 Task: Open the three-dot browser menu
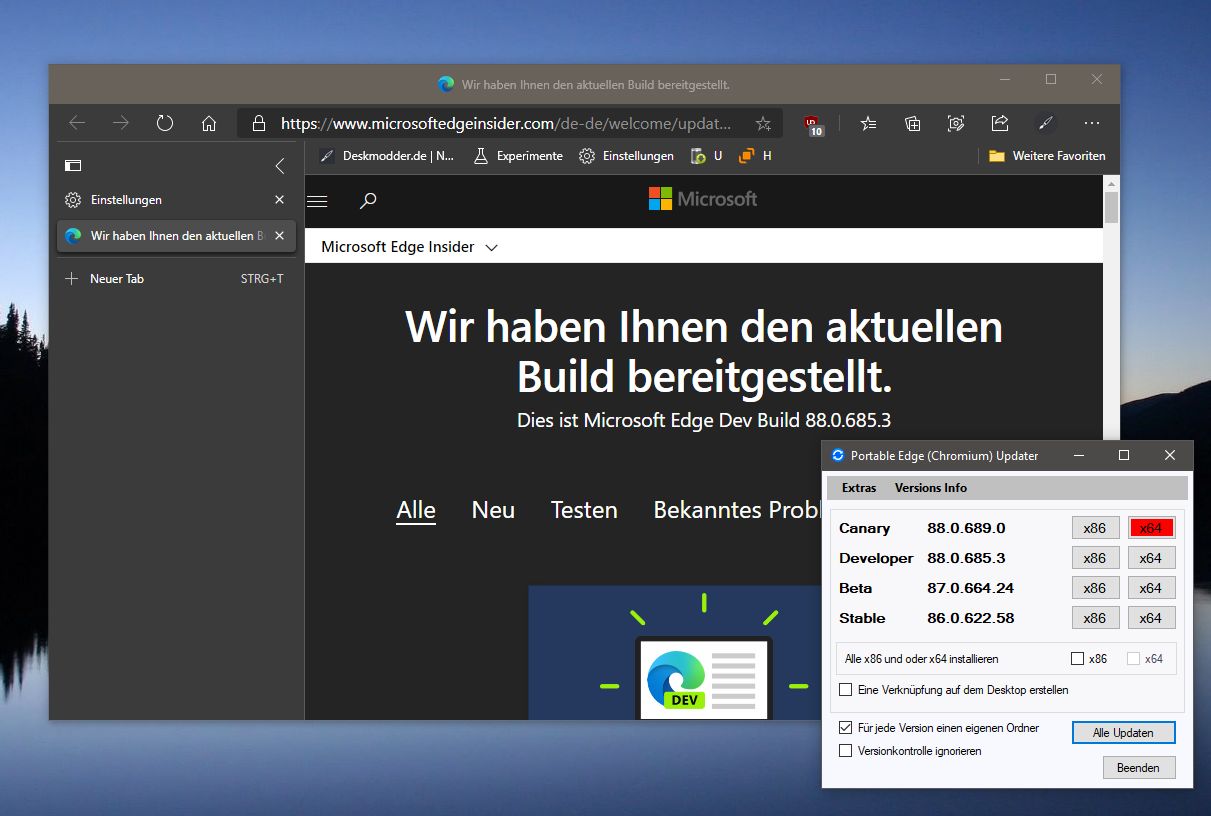pyautogui.click(x=1092, y=123)
